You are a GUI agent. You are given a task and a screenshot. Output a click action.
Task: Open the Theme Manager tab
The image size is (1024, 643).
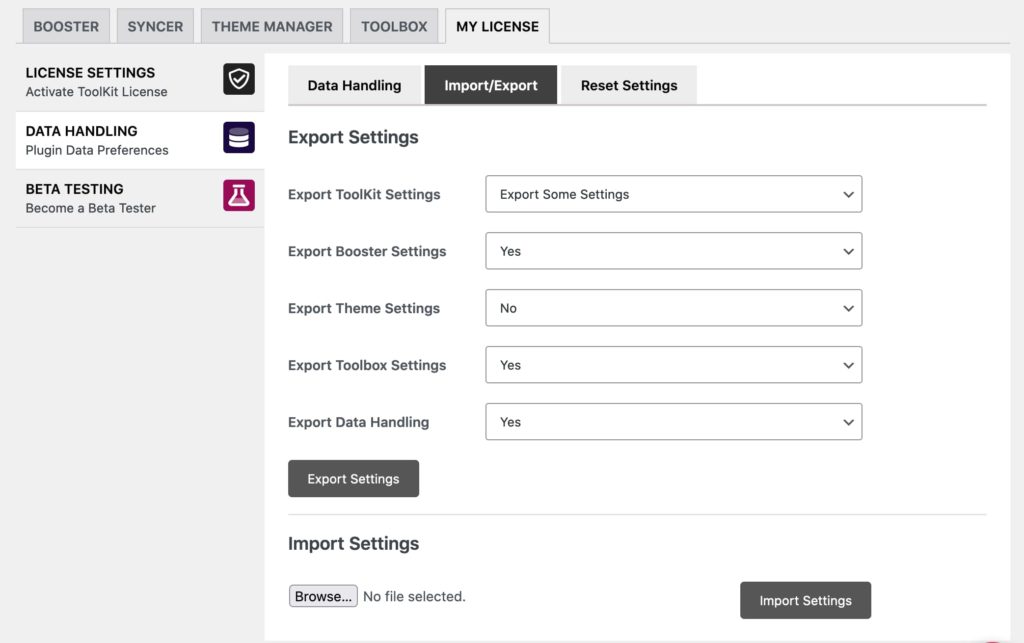tap(272, 27)
